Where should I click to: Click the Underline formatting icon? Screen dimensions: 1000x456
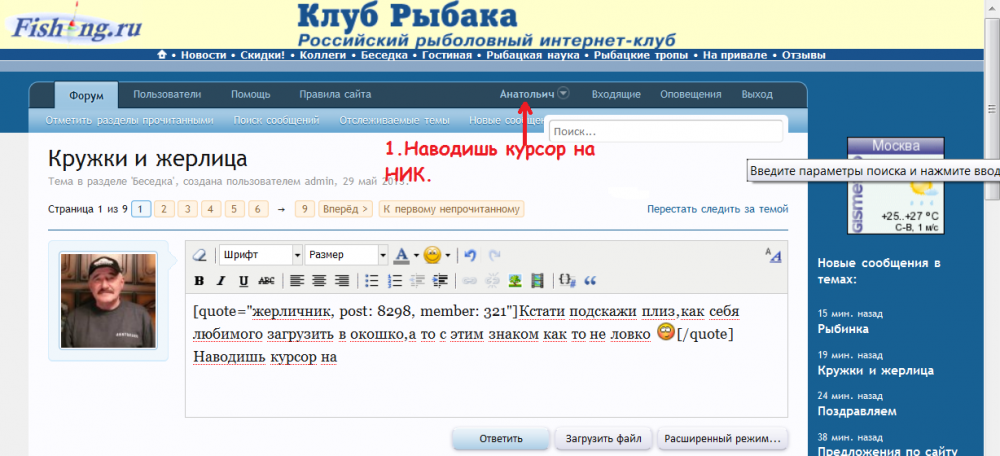click(x=243, y=280)
